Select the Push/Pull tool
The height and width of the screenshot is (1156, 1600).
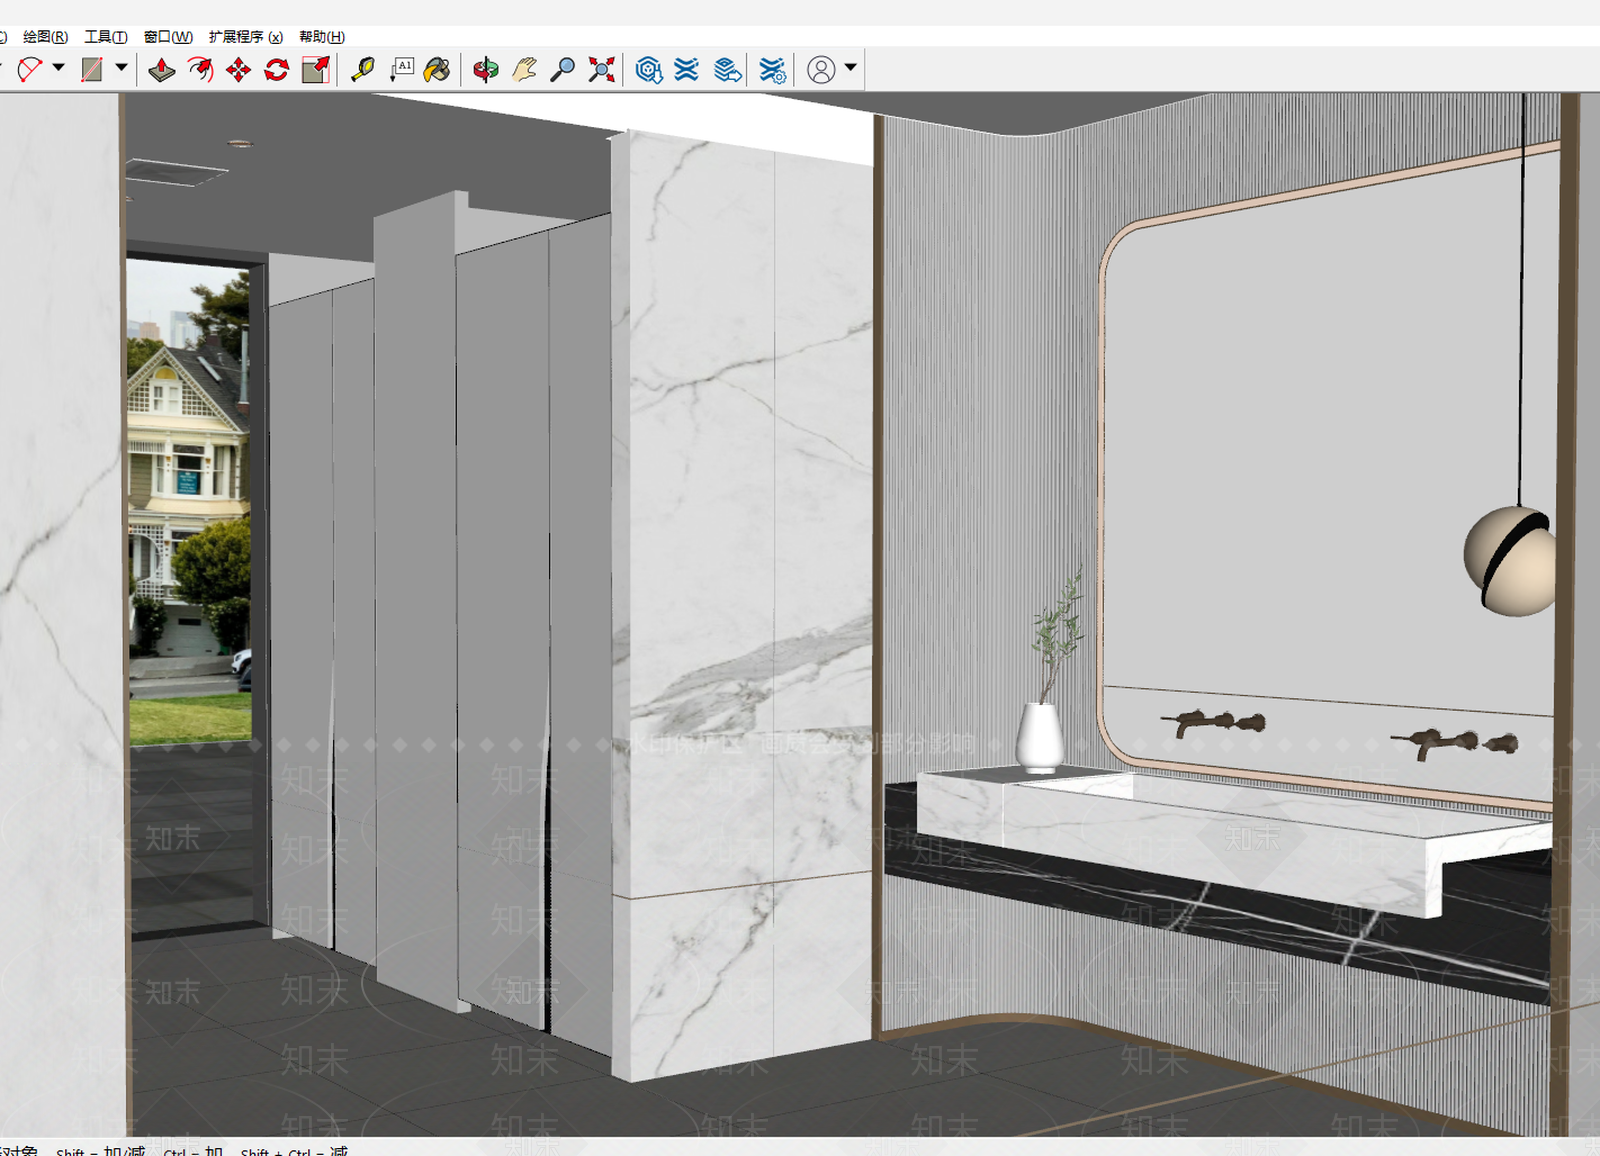pyautogui.click(x=161, y=69)
